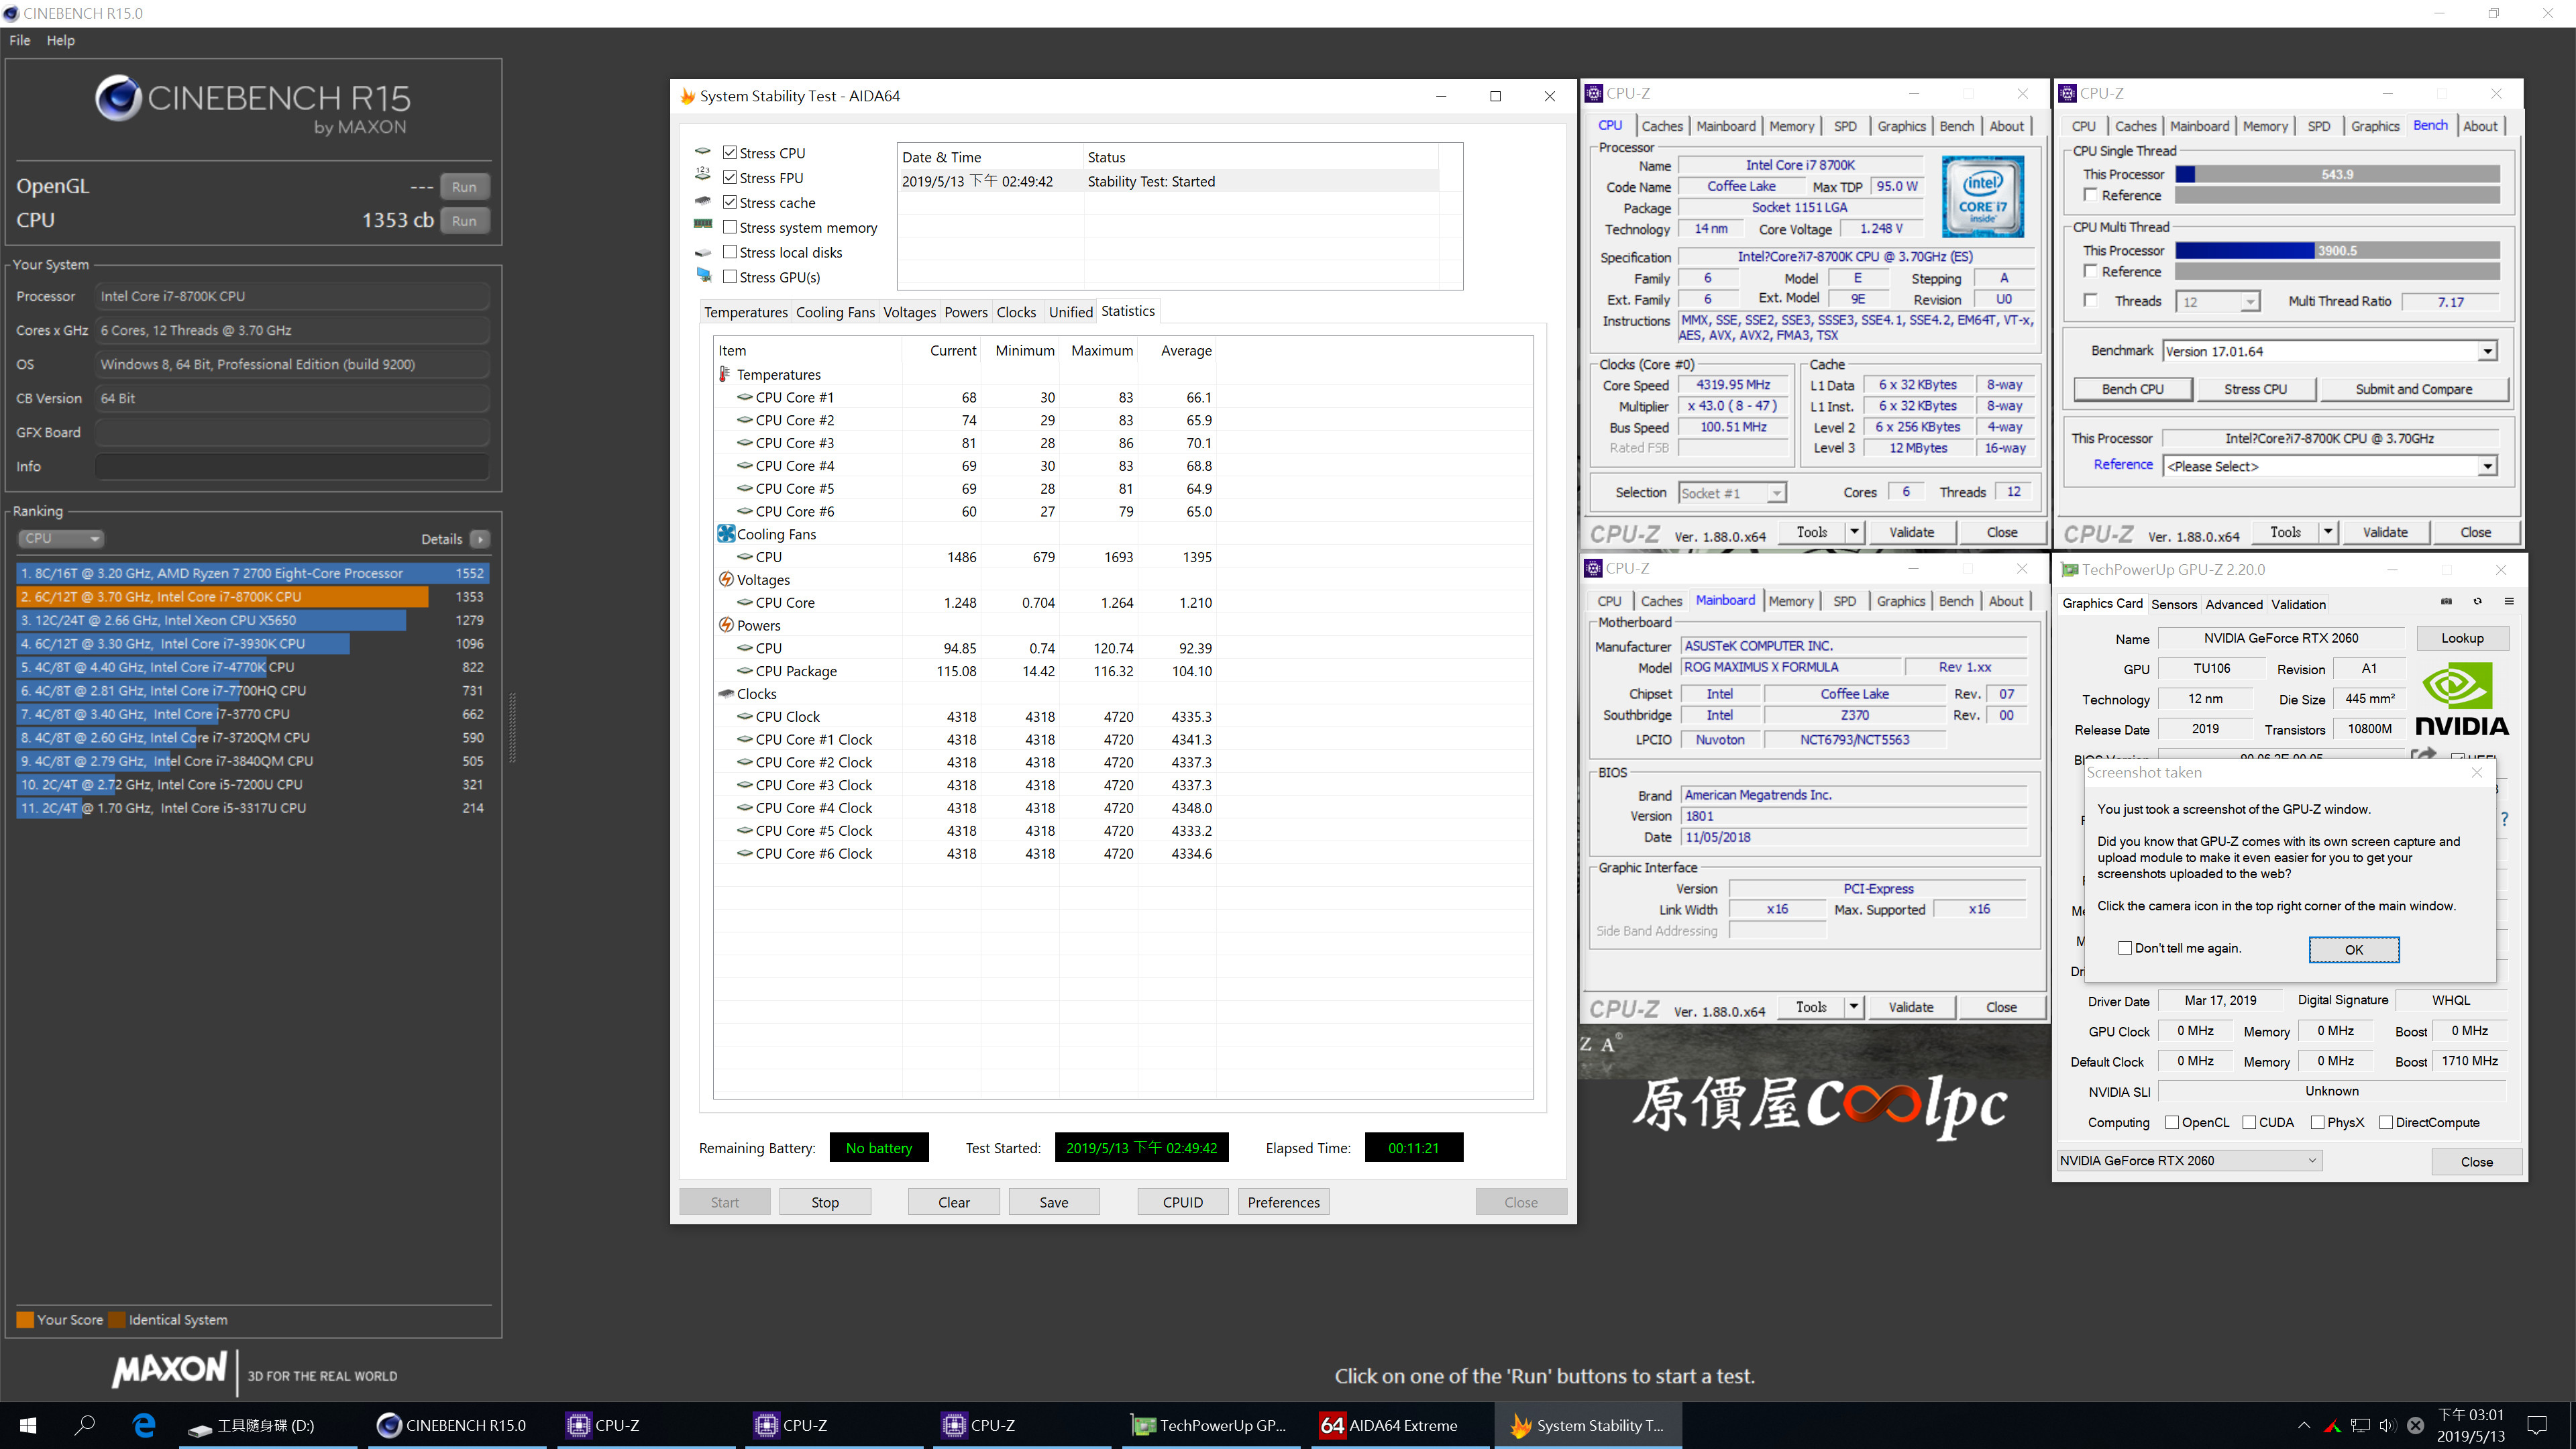2576x1449 pixels.
Task: Open the action center notification icon
Action: pyautogui.click(x=2538, y=1425)
